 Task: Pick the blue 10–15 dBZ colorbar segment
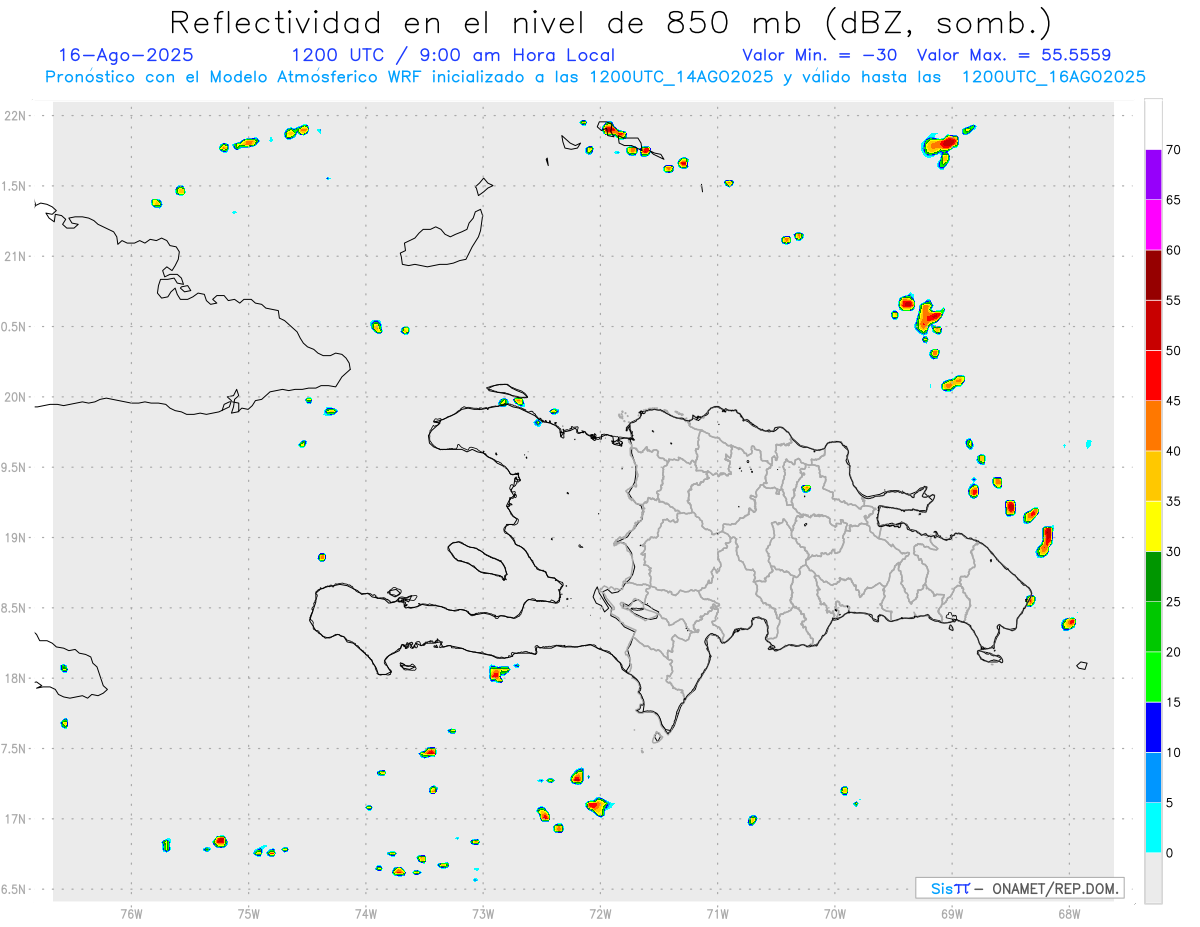pos(1153,727)
